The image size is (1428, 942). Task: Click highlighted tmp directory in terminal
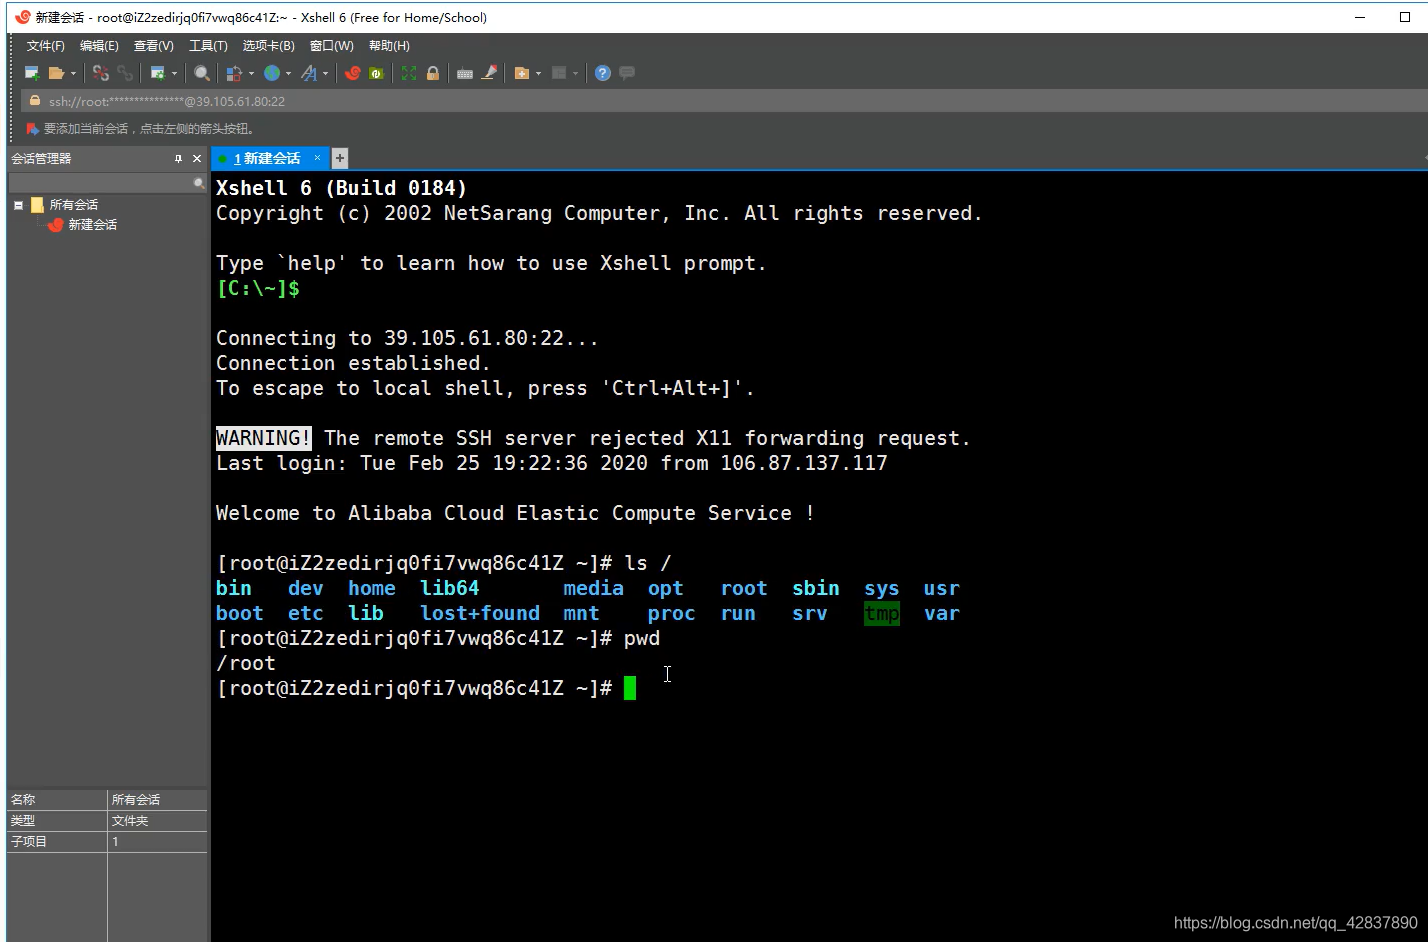pyautogui.click(x=882, y=613)
